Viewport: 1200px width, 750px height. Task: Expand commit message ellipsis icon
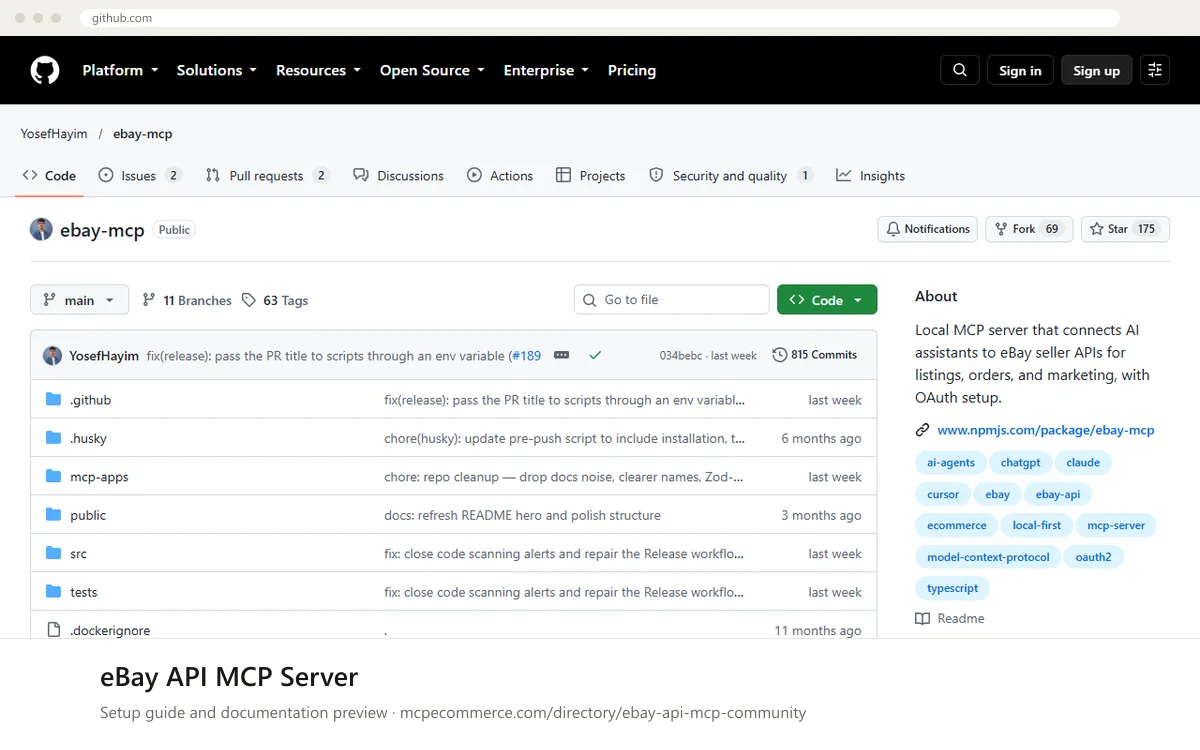(x=561, y=355)
